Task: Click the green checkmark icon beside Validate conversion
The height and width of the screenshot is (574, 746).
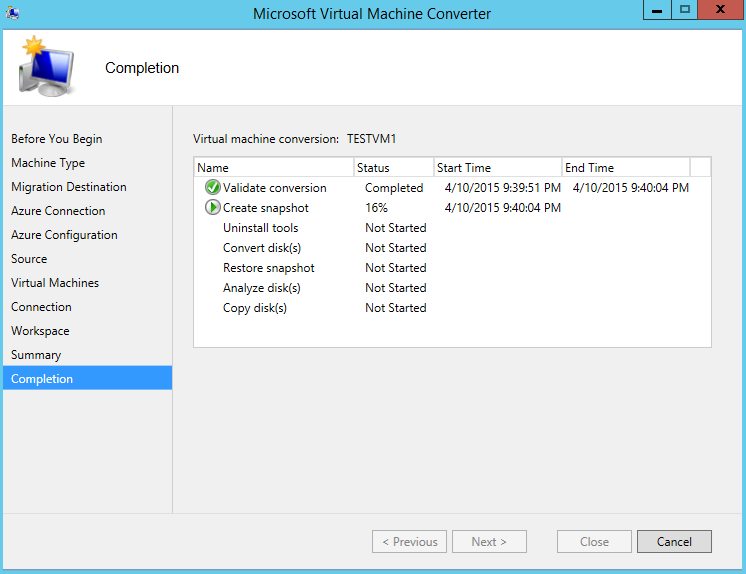Action: coord(213,188)
